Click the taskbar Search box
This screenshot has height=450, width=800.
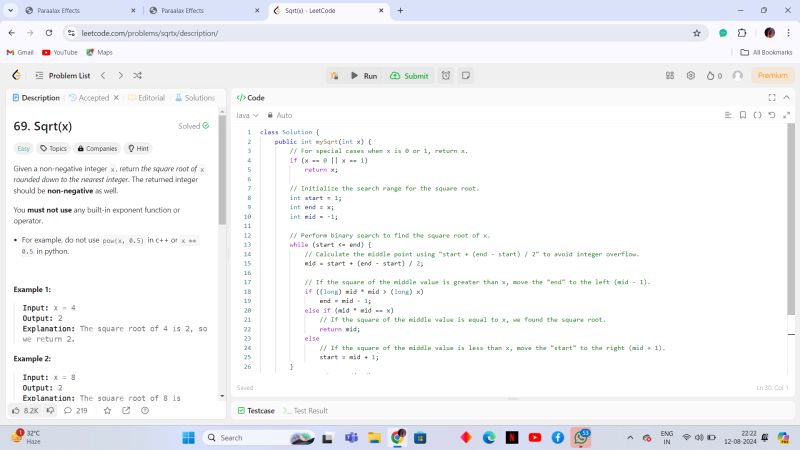[x=260, y=438]
